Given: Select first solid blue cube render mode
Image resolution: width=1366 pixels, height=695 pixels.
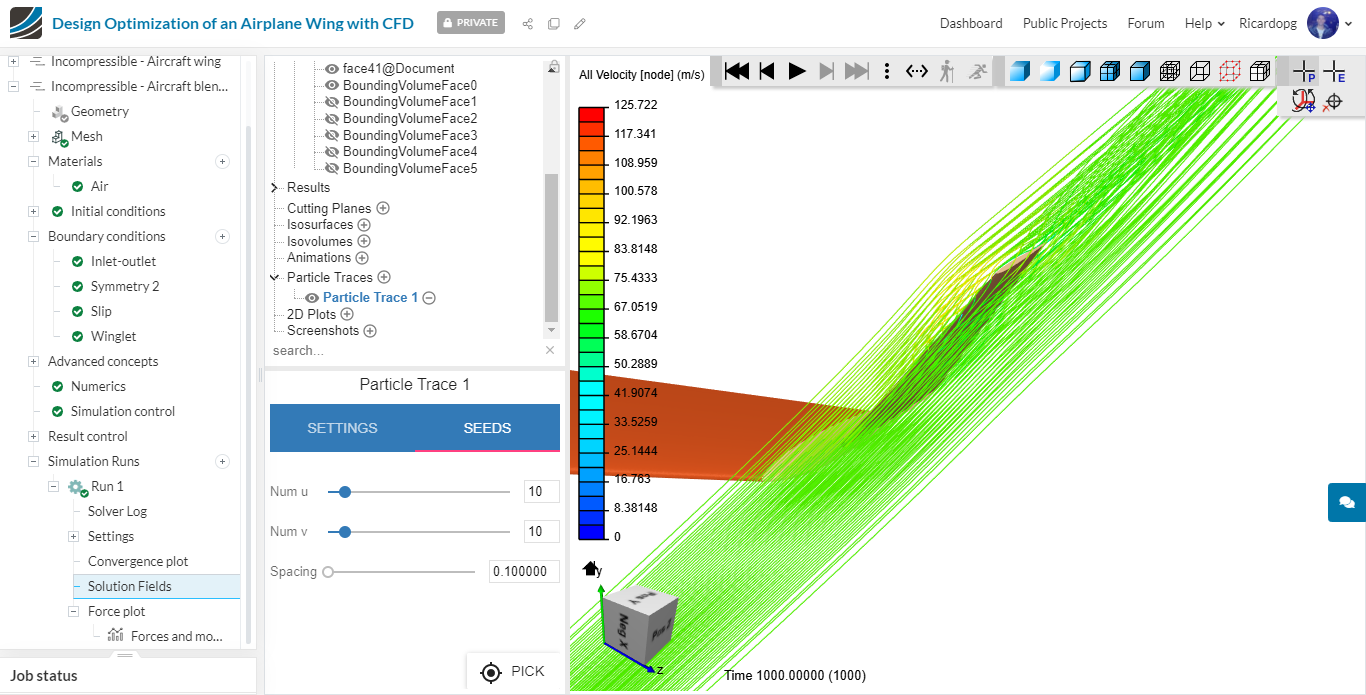Looking at the screenshot, I should pyautogui.click(x=1019, y=71).
